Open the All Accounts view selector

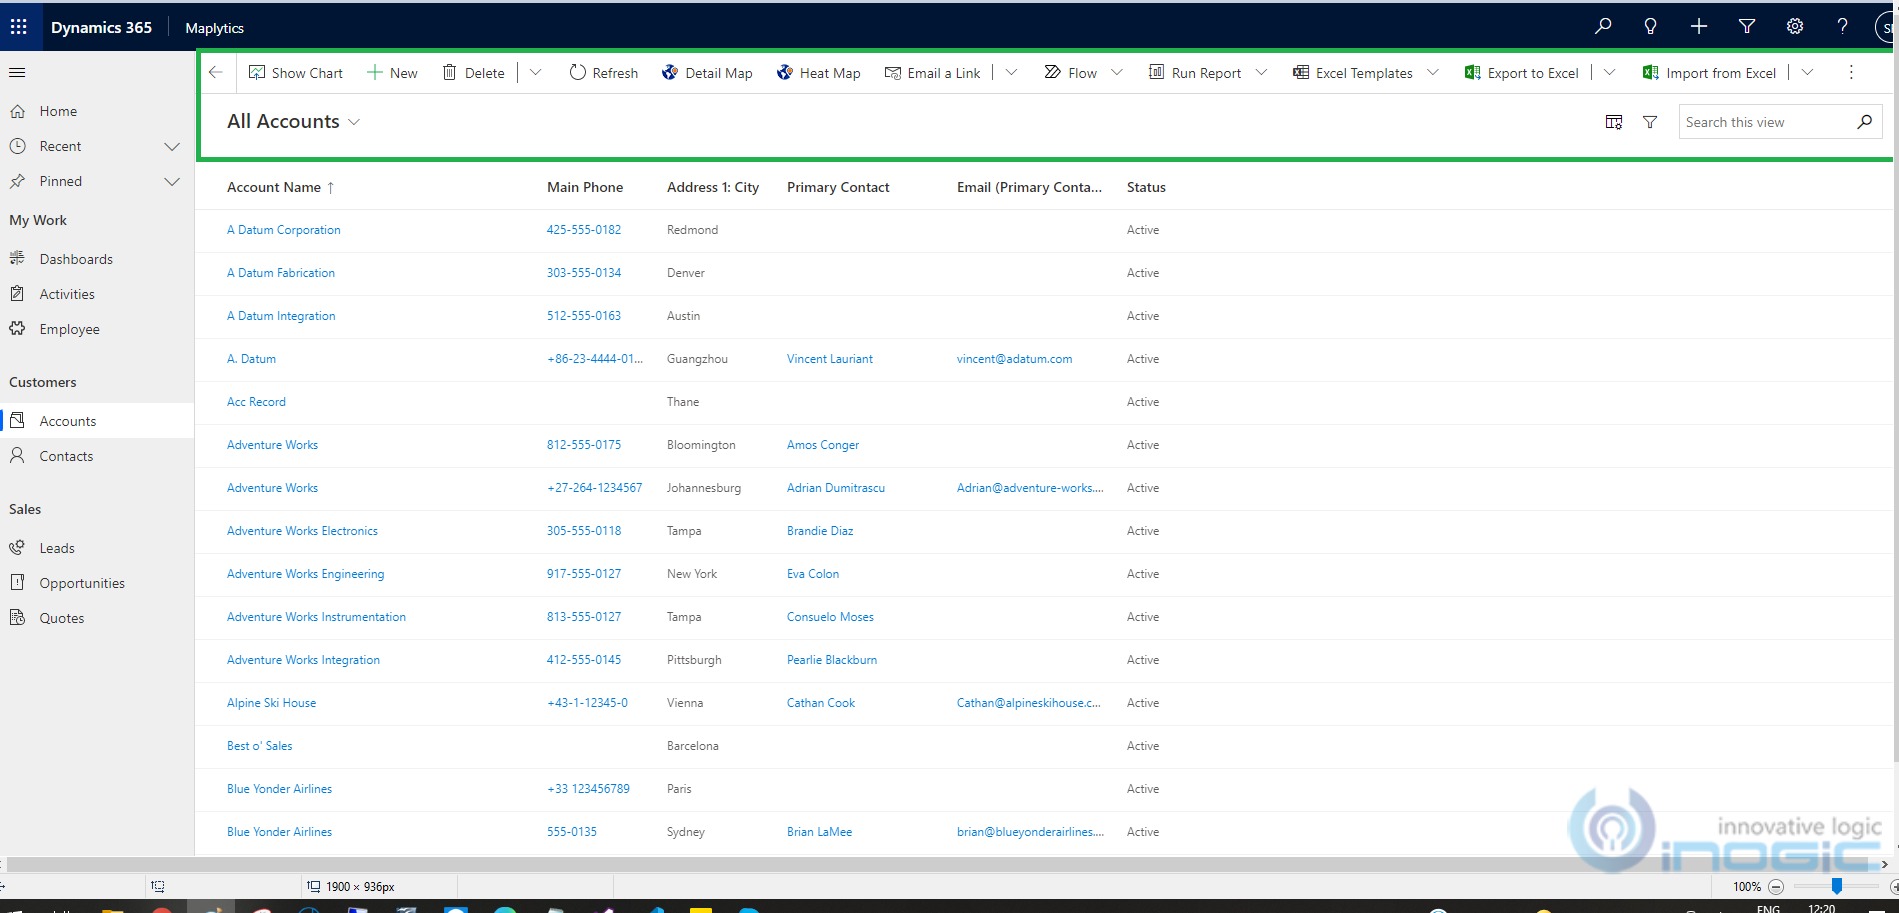[x=293, y=121]
